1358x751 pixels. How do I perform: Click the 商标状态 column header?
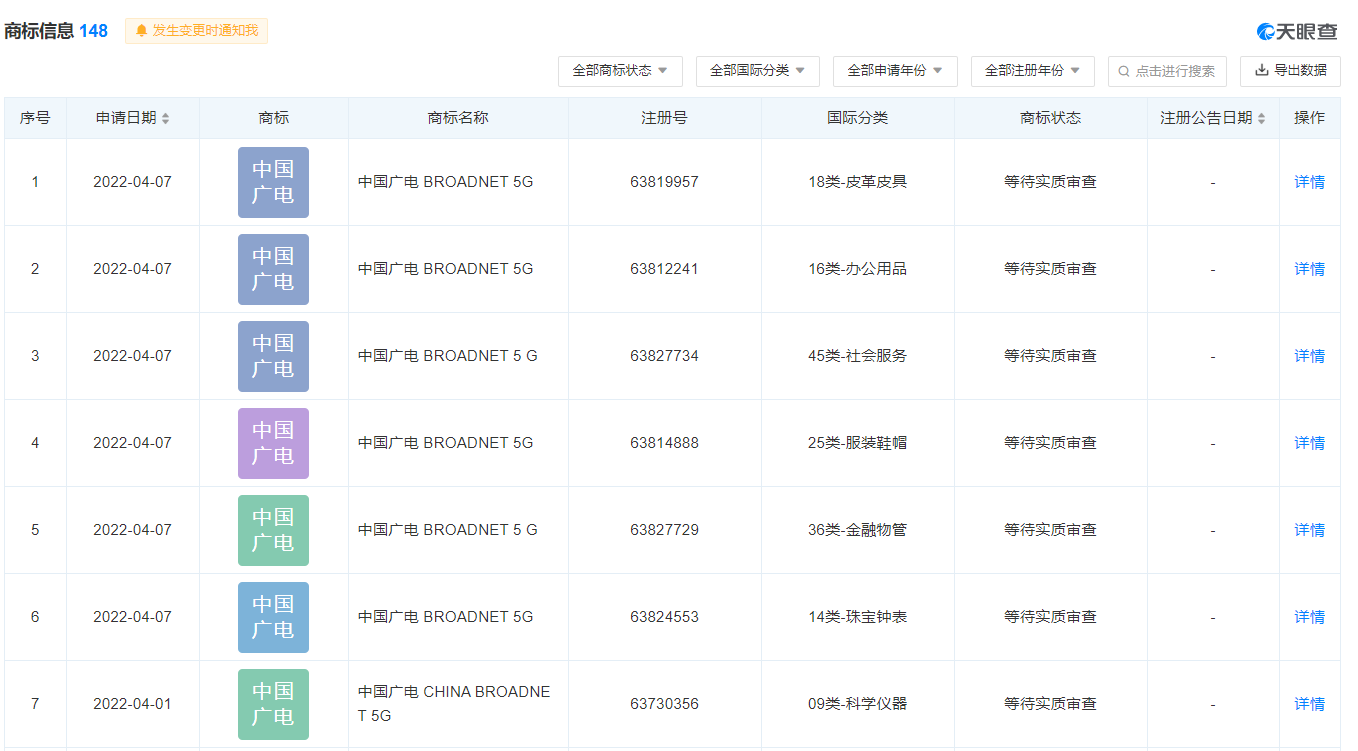pos(1050,118)
